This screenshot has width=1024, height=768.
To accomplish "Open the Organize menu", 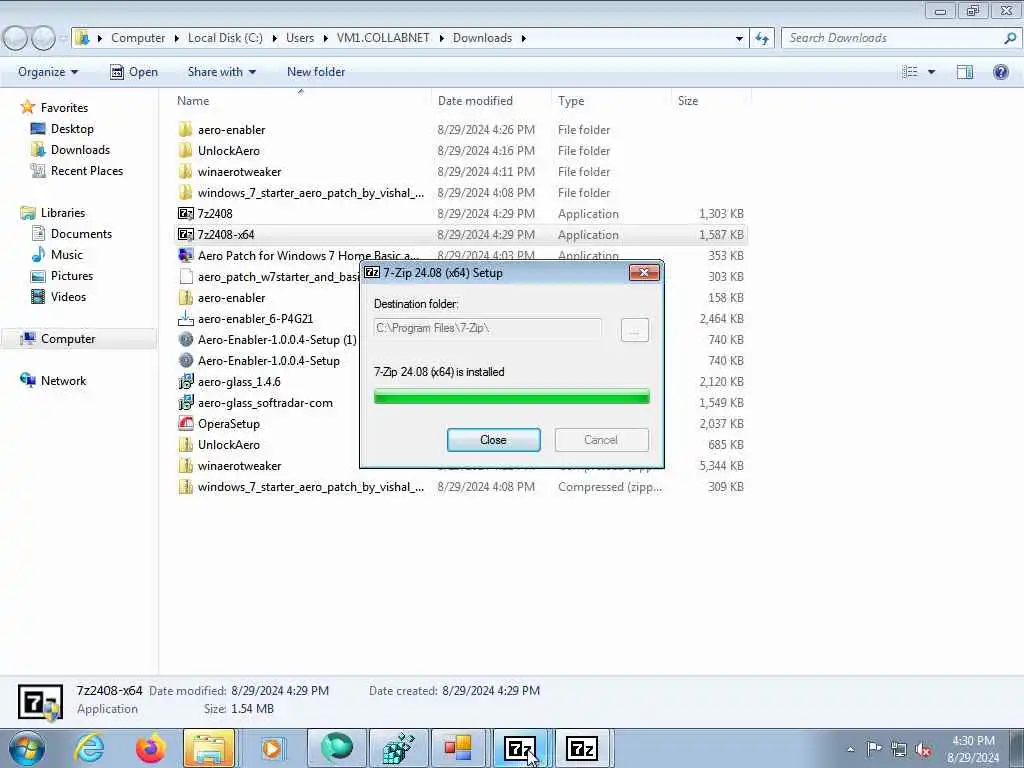I will point(48,72).
